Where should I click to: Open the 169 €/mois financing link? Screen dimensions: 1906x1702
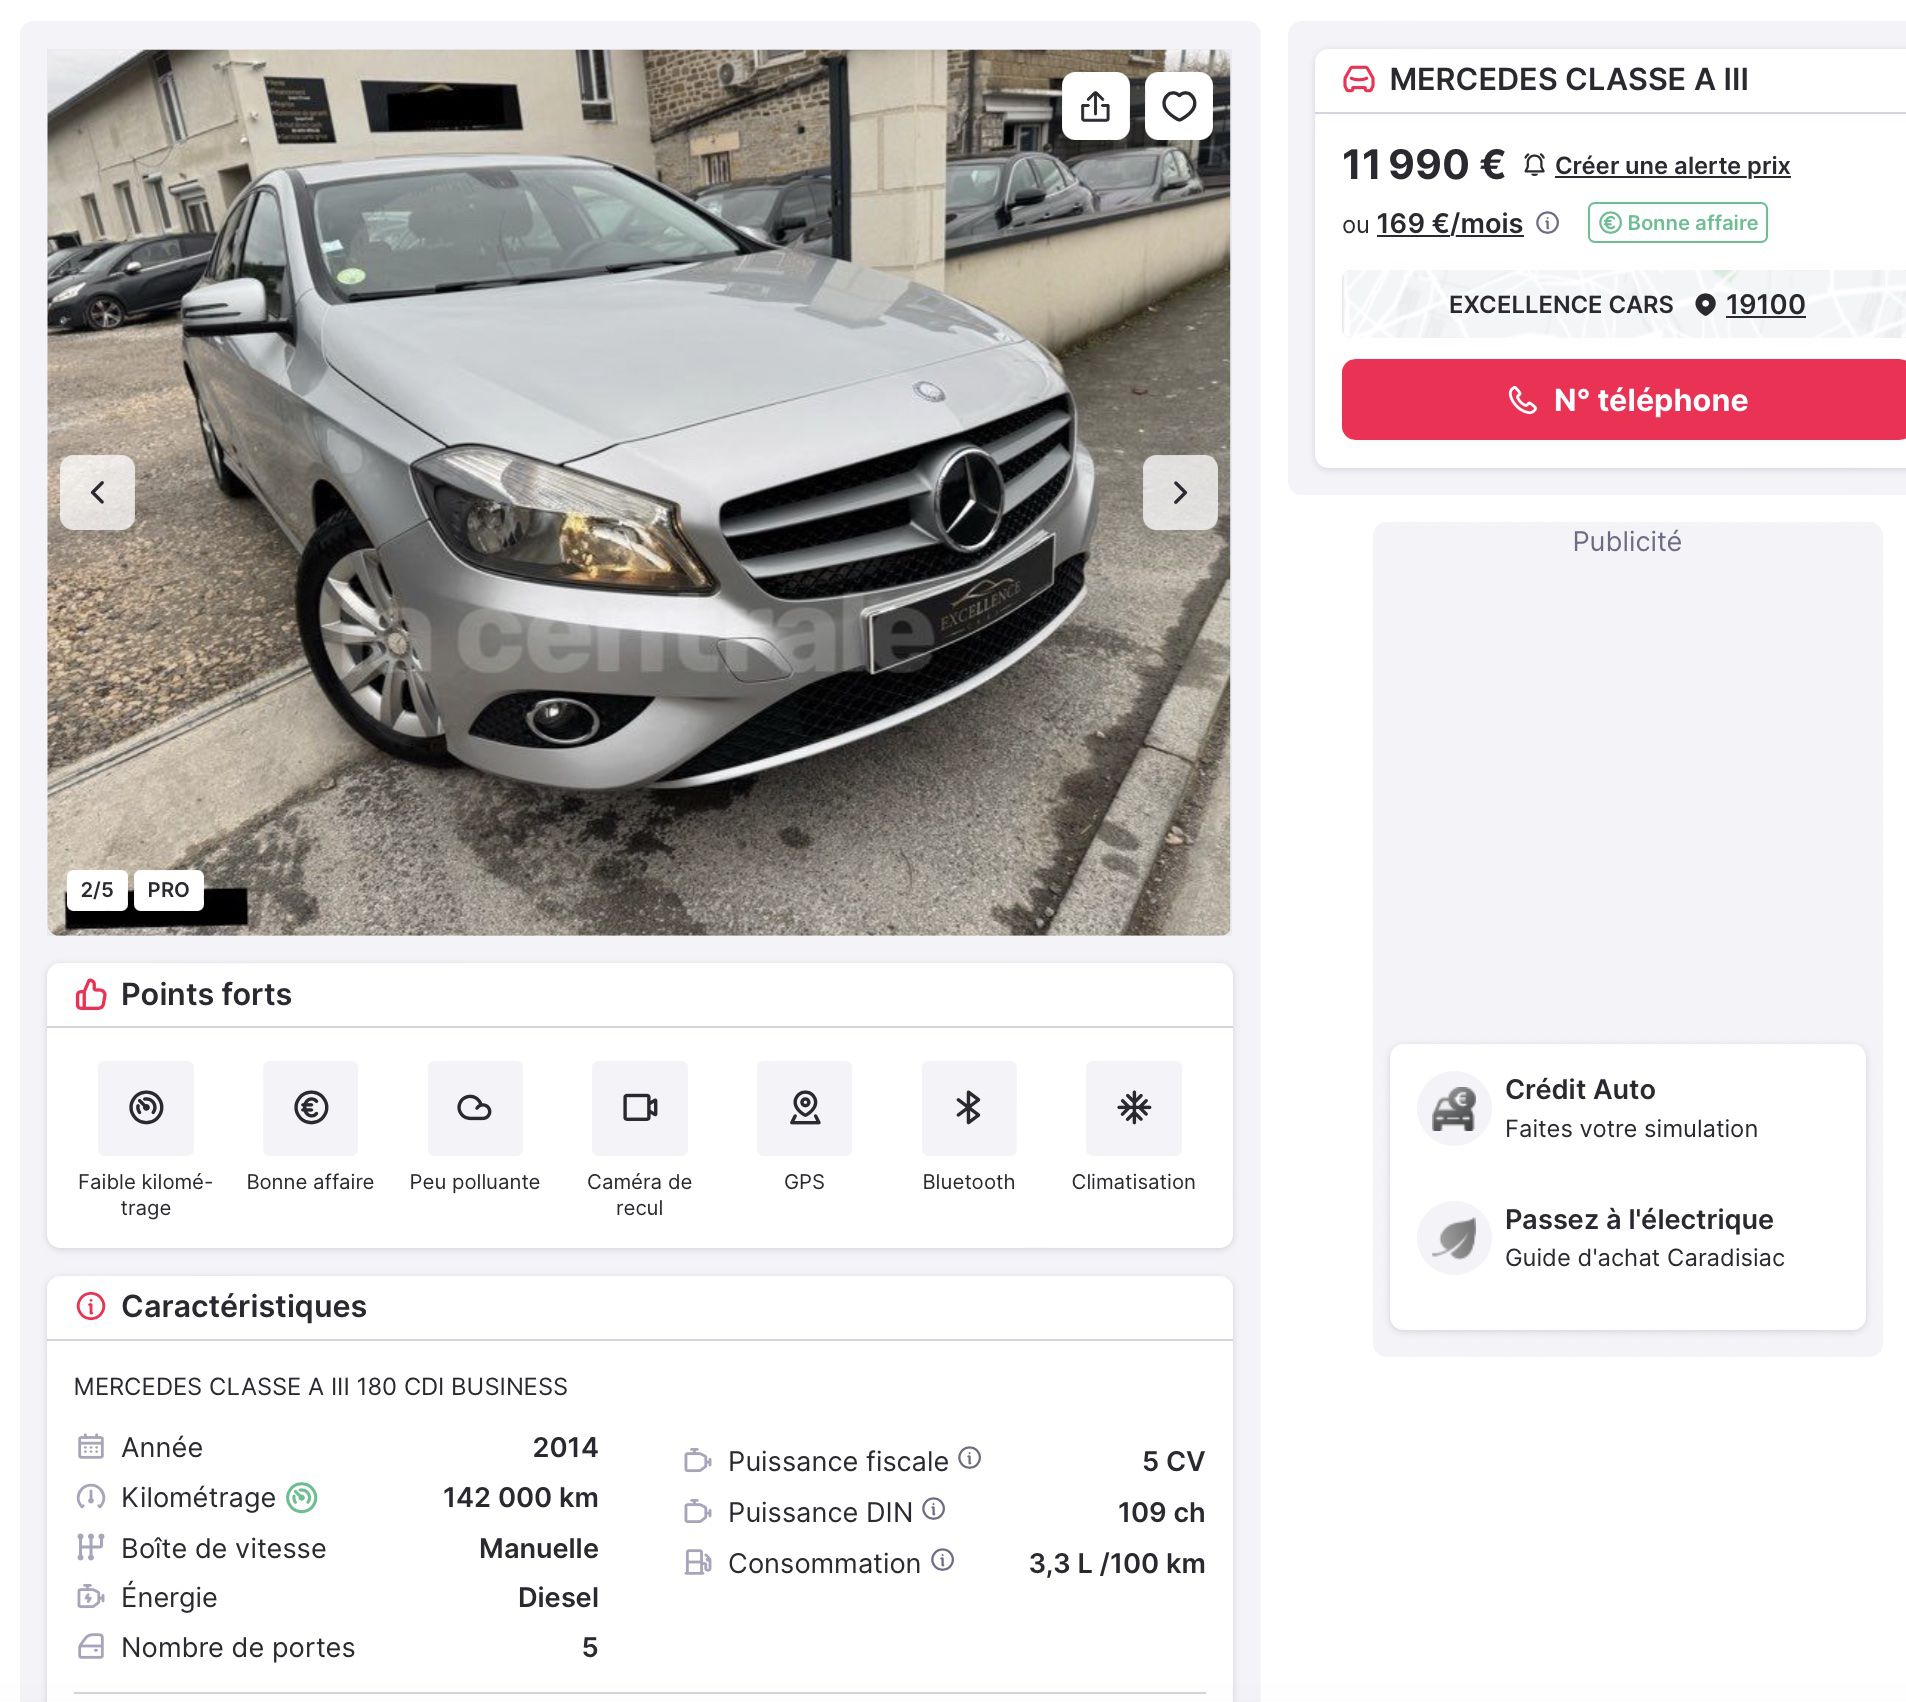pos(1449,223)
